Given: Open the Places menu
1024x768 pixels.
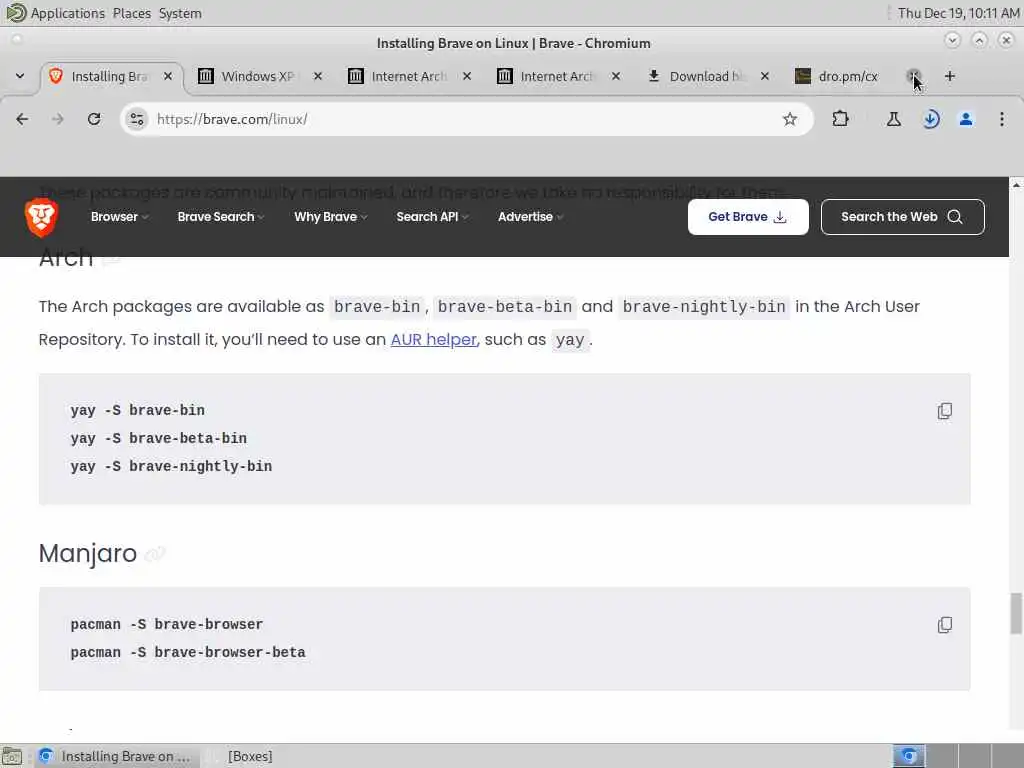Looking at the screenshot, I should tap(131, 13).
